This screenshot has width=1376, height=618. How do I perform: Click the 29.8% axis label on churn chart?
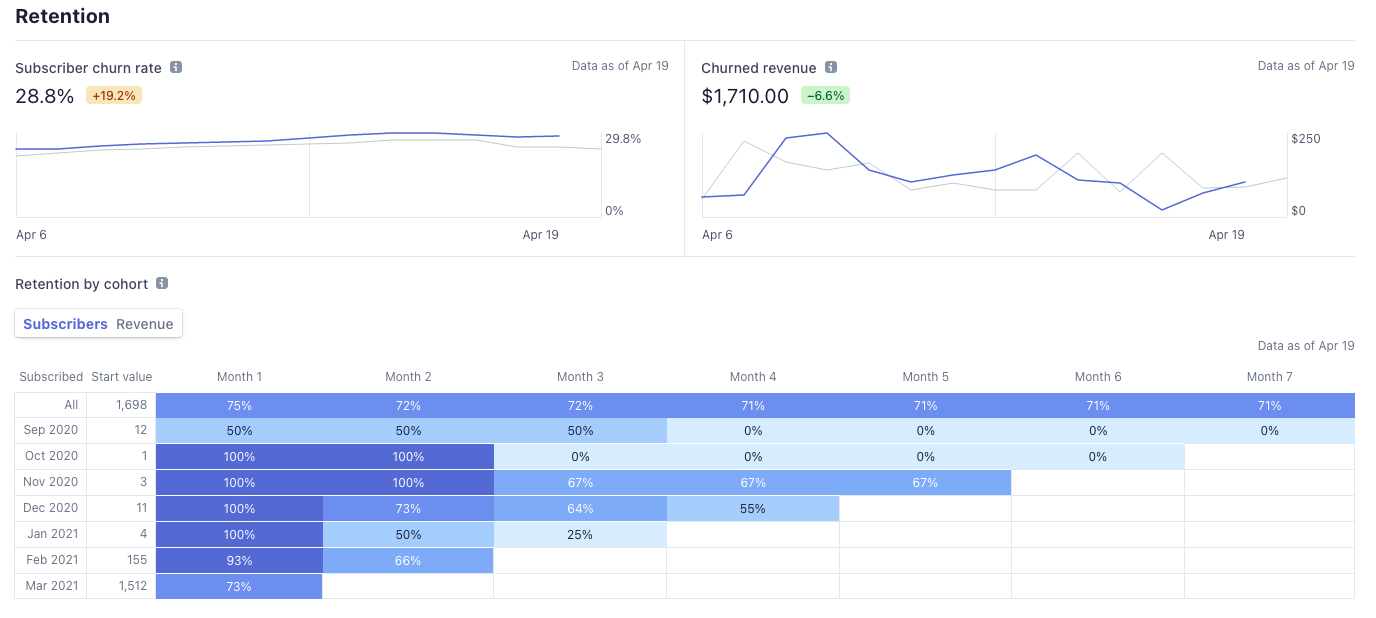tap(623, 138)
